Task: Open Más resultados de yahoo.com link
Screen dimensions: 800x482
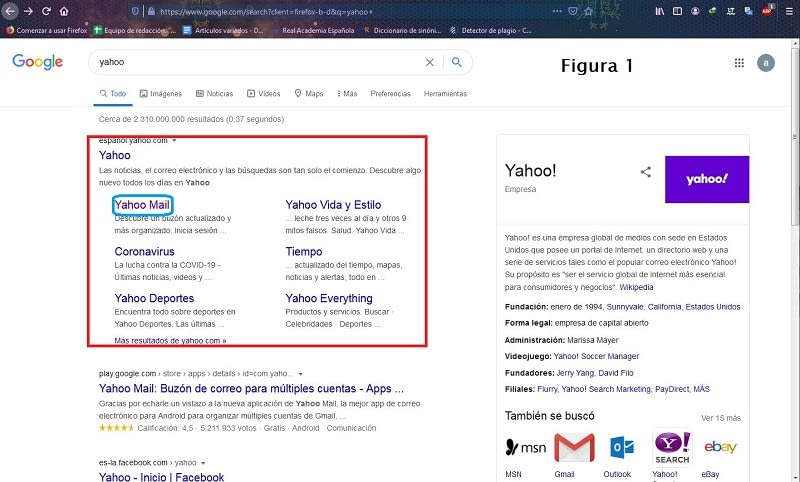Action: coord(170,340)
